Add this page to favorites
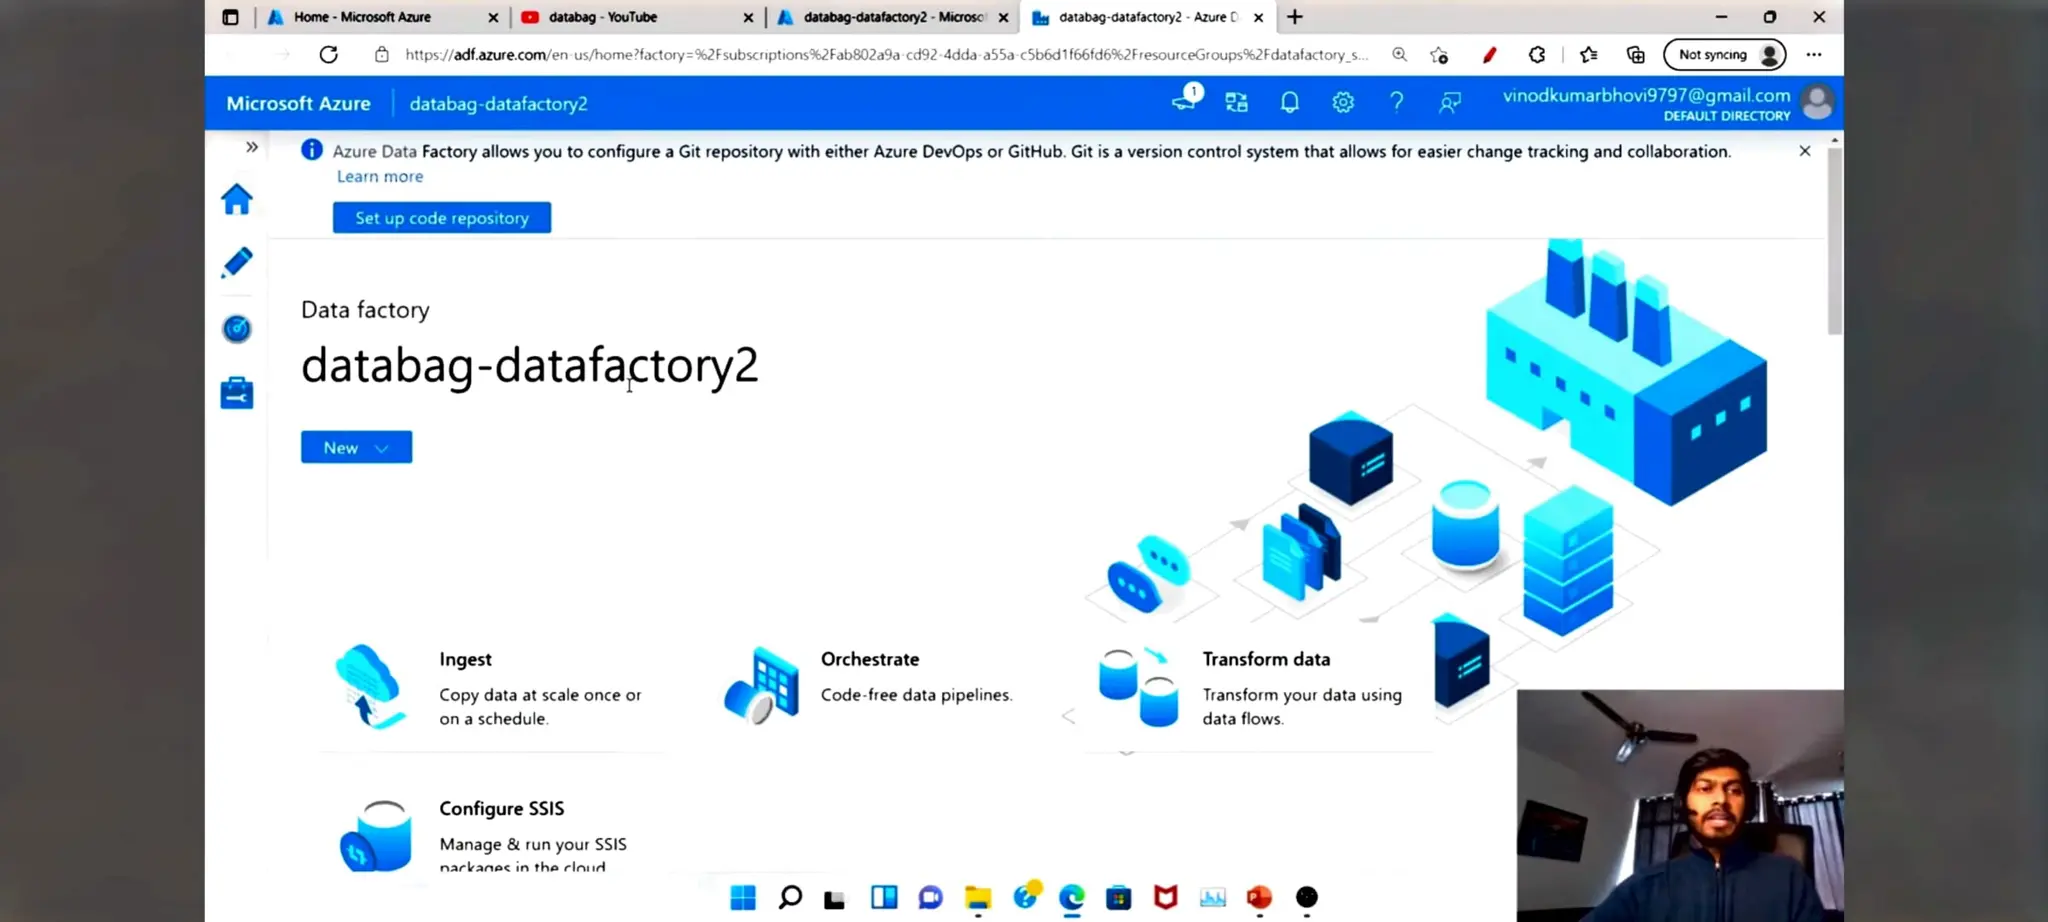Screen dimensions: 2048x922 pos(1439,55)
